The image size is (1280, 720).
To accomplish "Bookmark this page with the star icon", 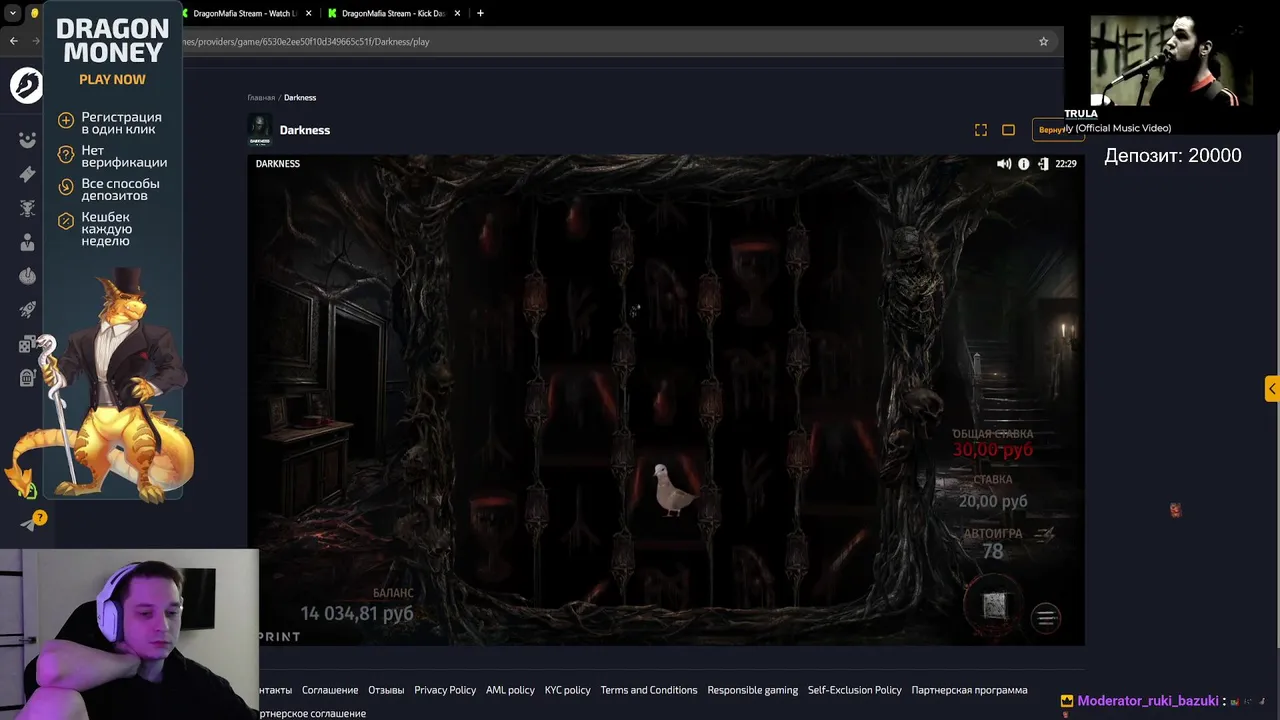I will point(1043,41).
